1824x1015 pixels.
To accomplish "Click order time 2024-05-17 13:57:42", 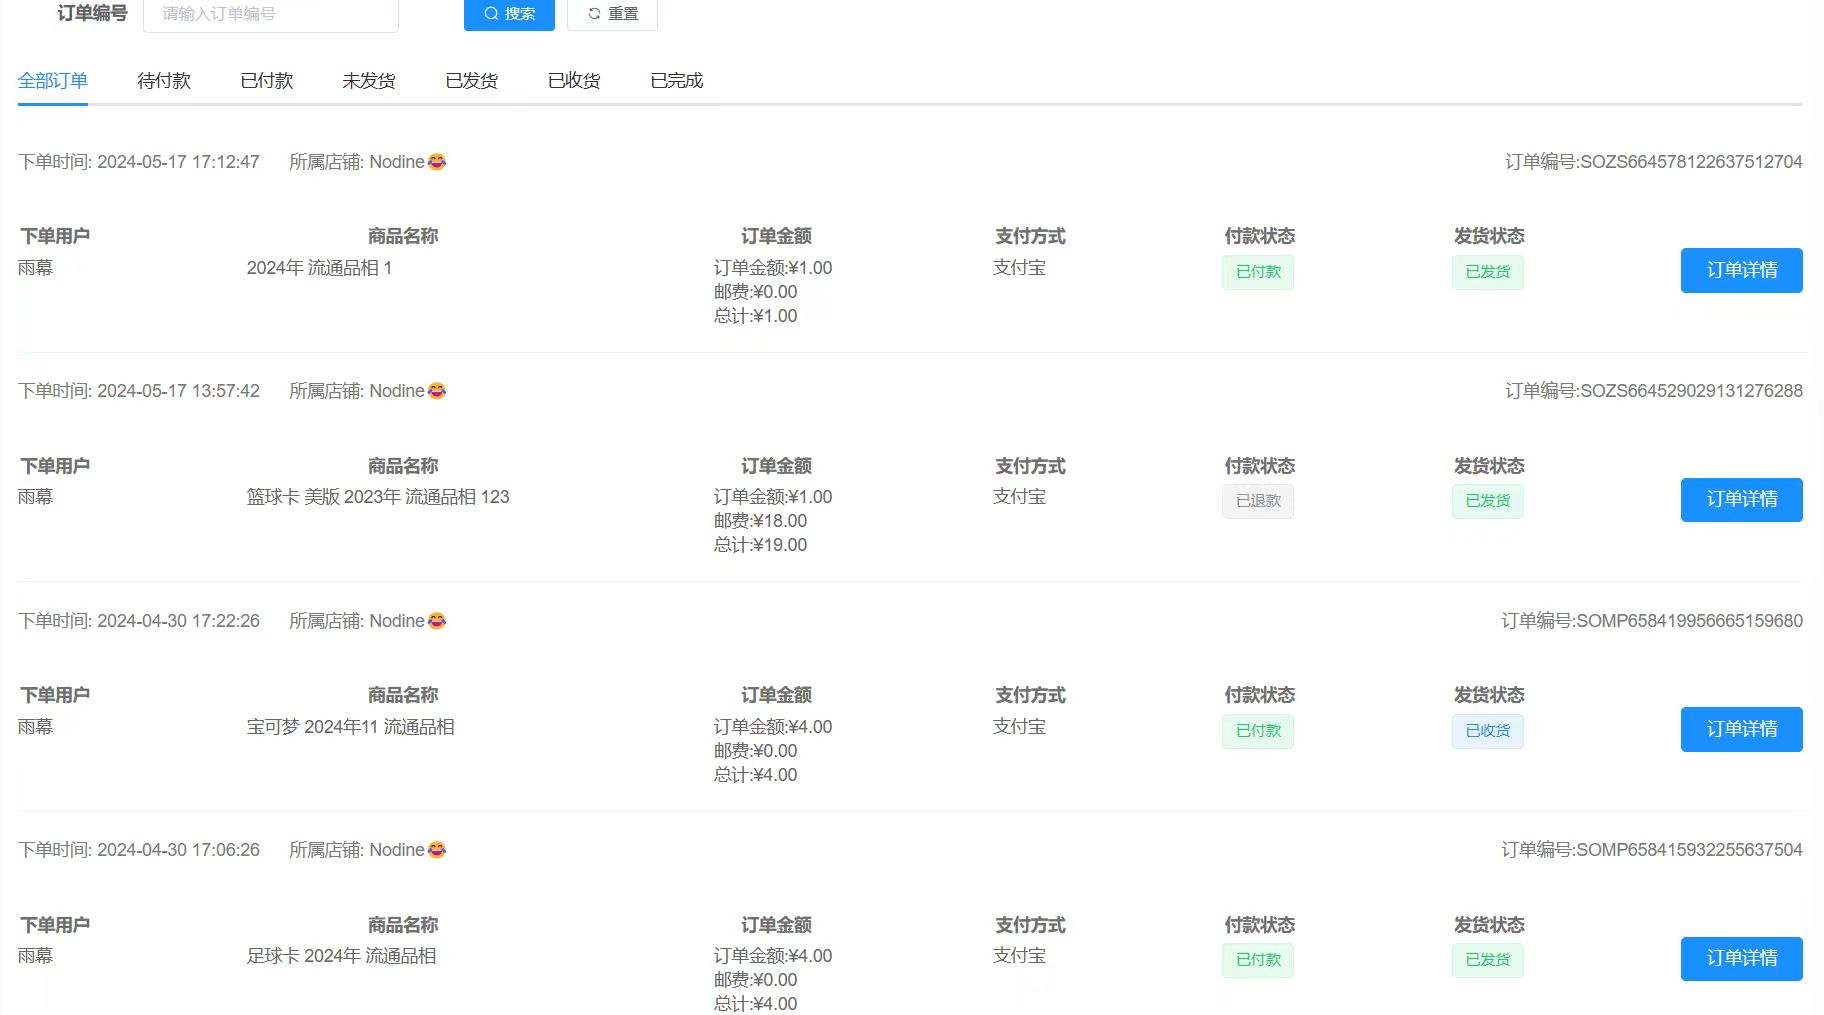I will [178, 391].
